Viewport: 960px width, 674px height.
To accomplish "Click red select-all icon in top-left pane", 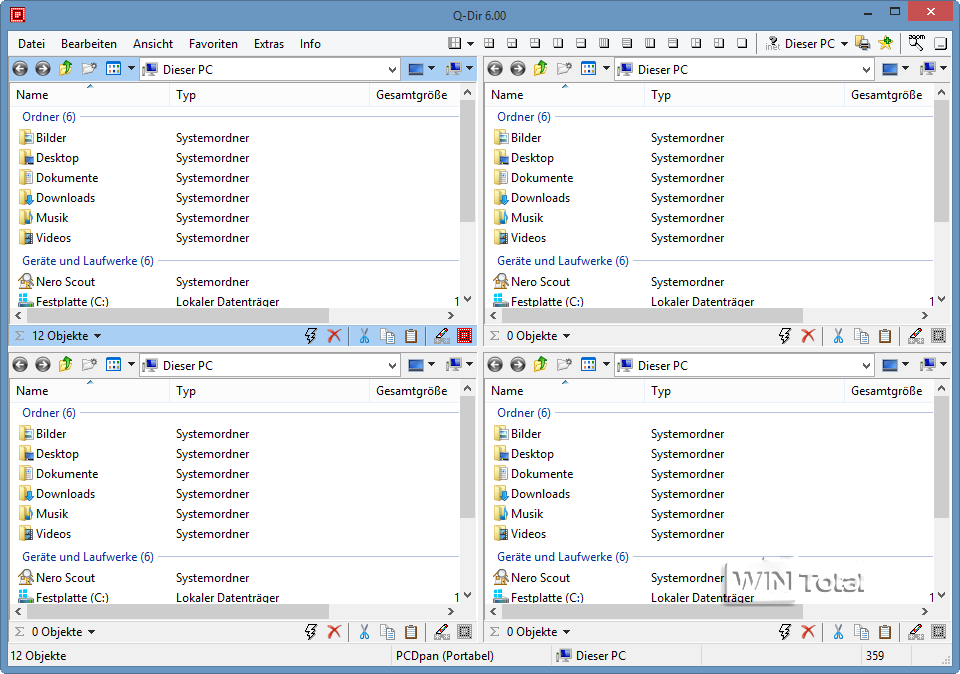I will click(x=465, y=335).
